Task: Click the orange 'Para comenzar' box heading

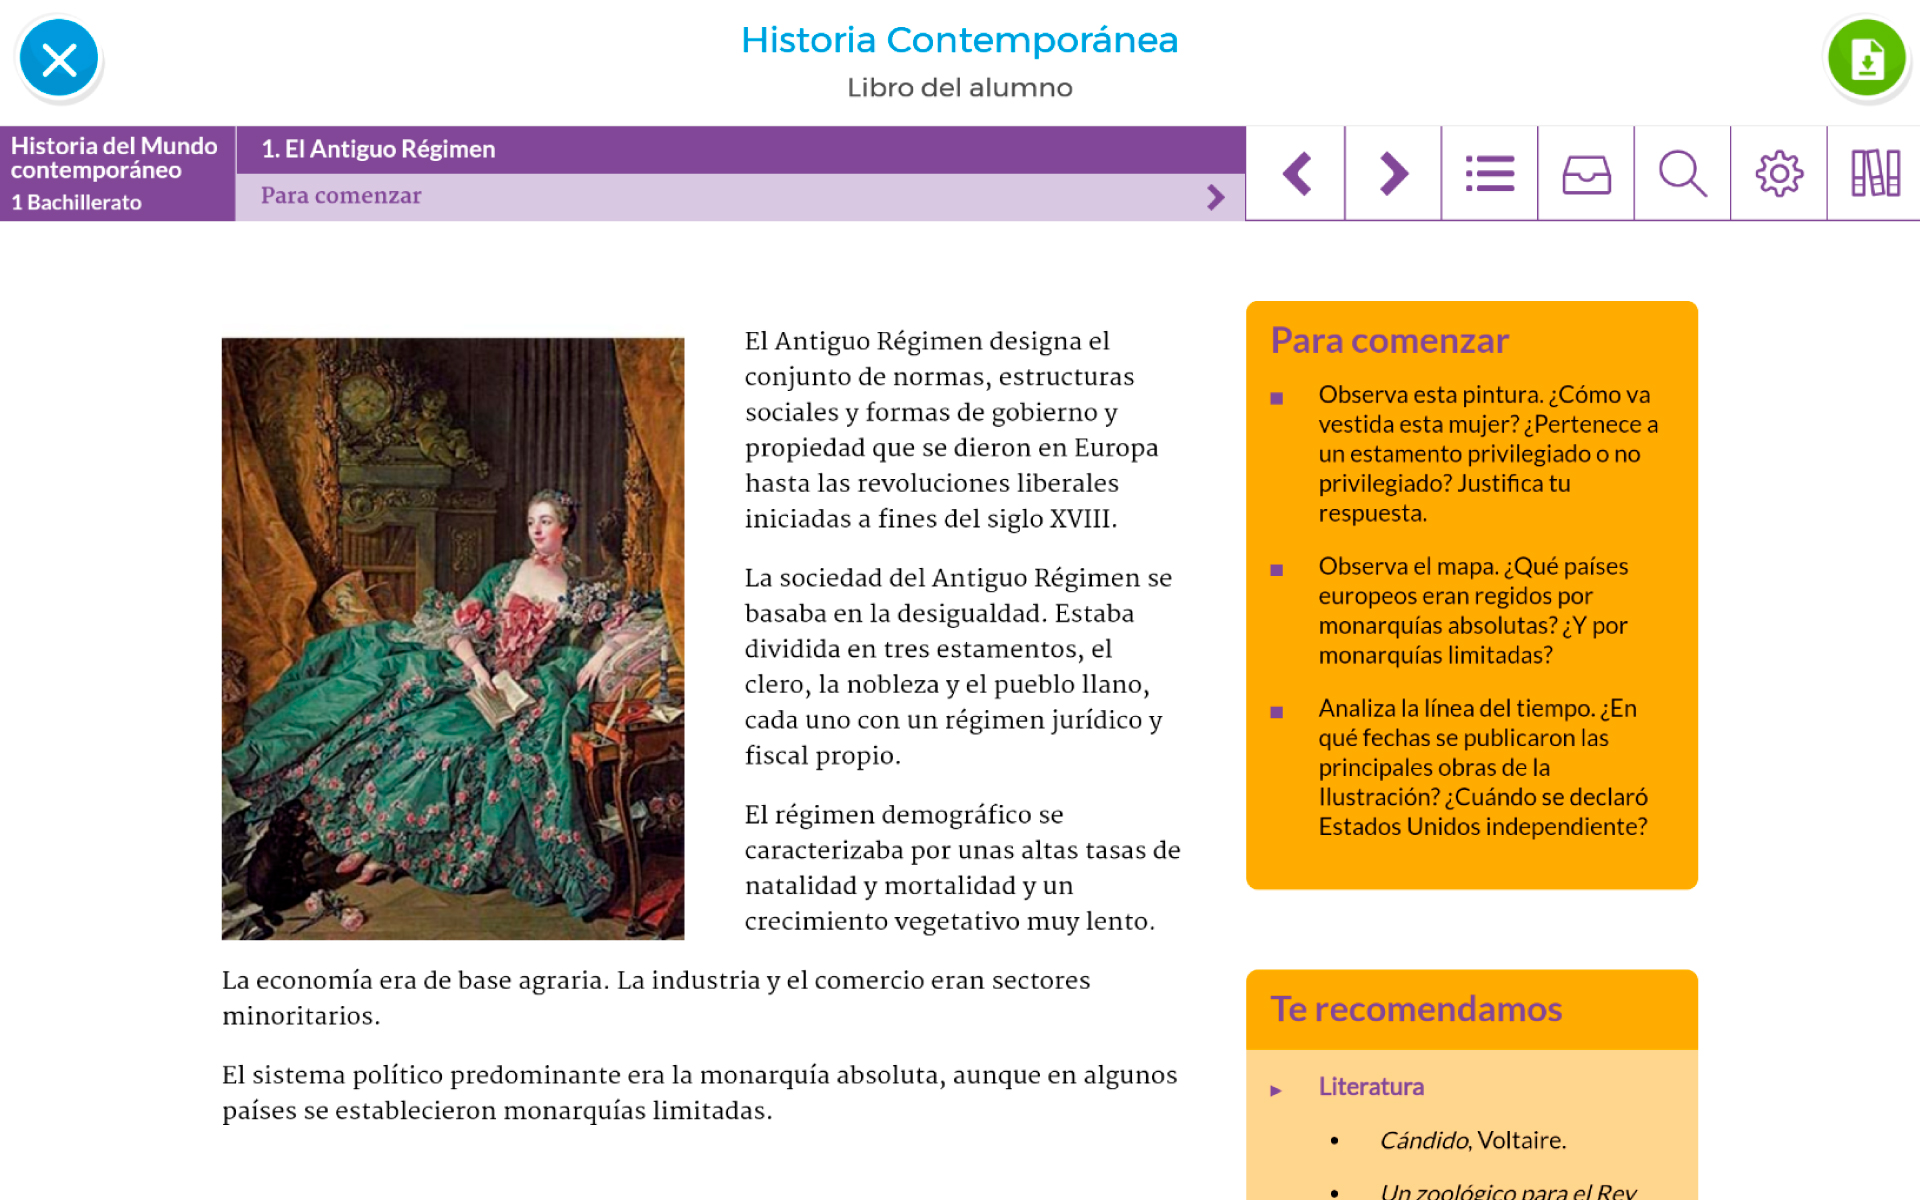Action: click(x=1389, y=341)
